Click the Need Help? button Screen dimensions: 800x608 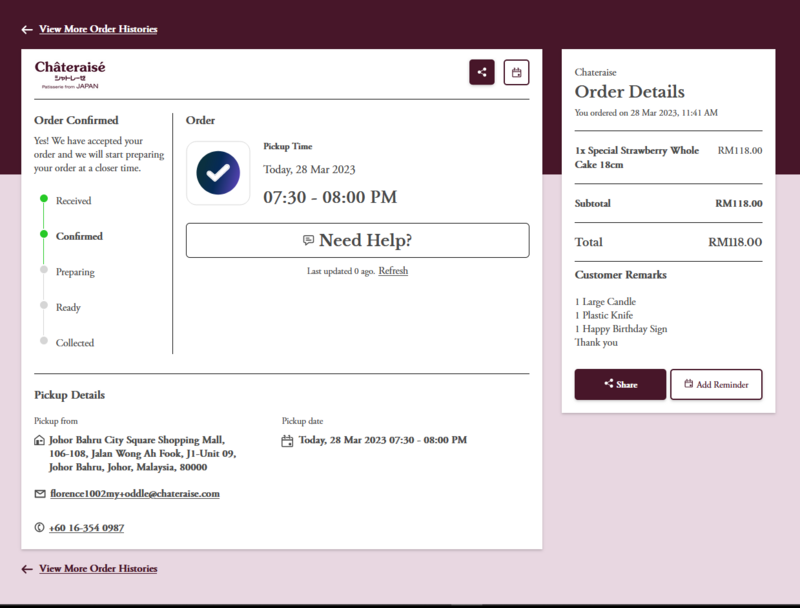(x=358, y=240)
